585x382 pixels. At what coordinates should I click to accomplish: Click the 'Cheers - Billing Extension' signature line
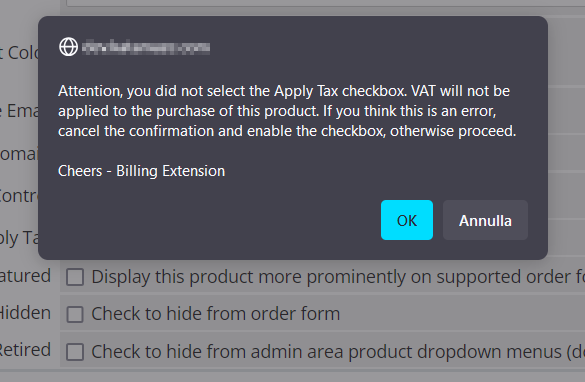coord(141,171)
